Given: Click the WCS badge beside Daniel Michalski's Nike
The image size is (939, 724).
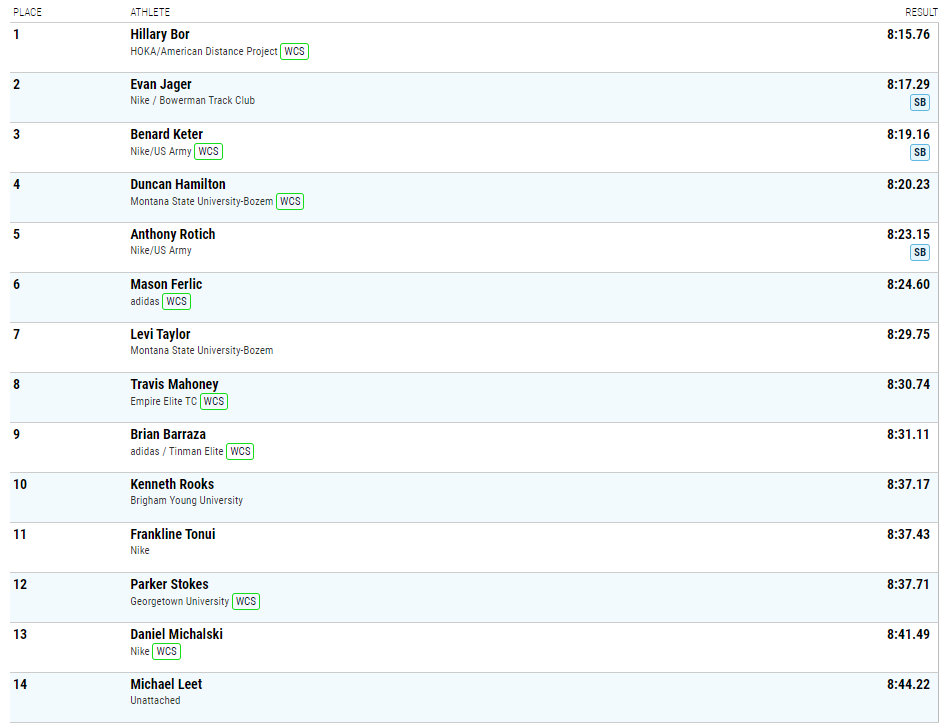Looking at the screenshot, I should point(167,651).
